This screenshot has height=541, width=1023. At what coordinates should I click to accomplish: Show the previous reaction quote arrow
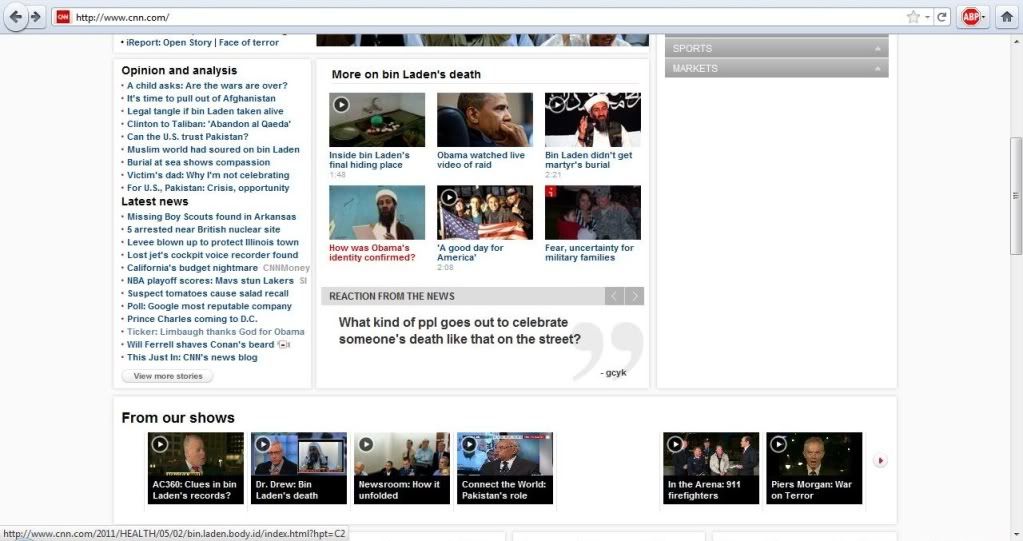615,296
